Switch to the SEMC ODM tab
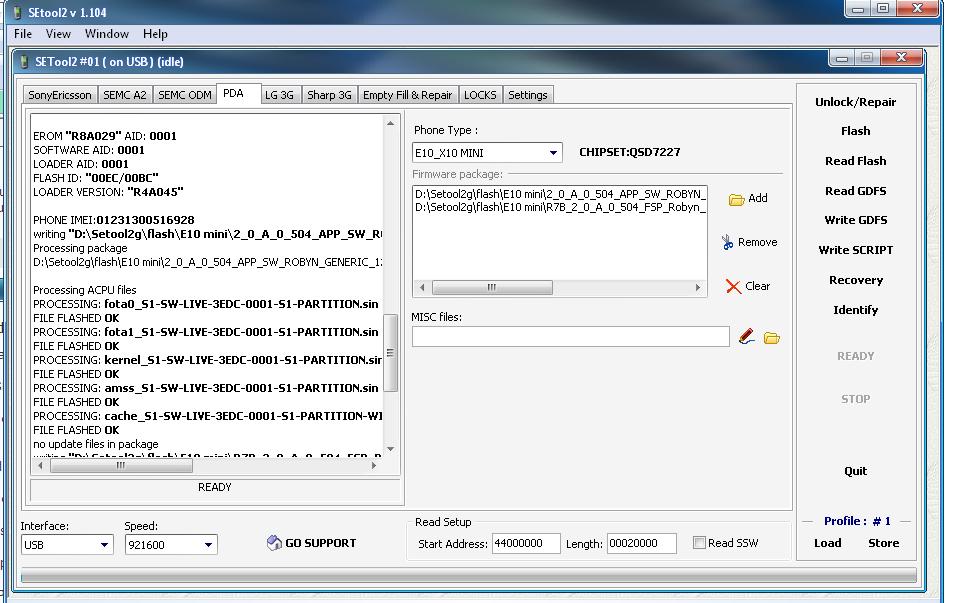The width and height of the screenshot is (960, 603). (185, 95)
